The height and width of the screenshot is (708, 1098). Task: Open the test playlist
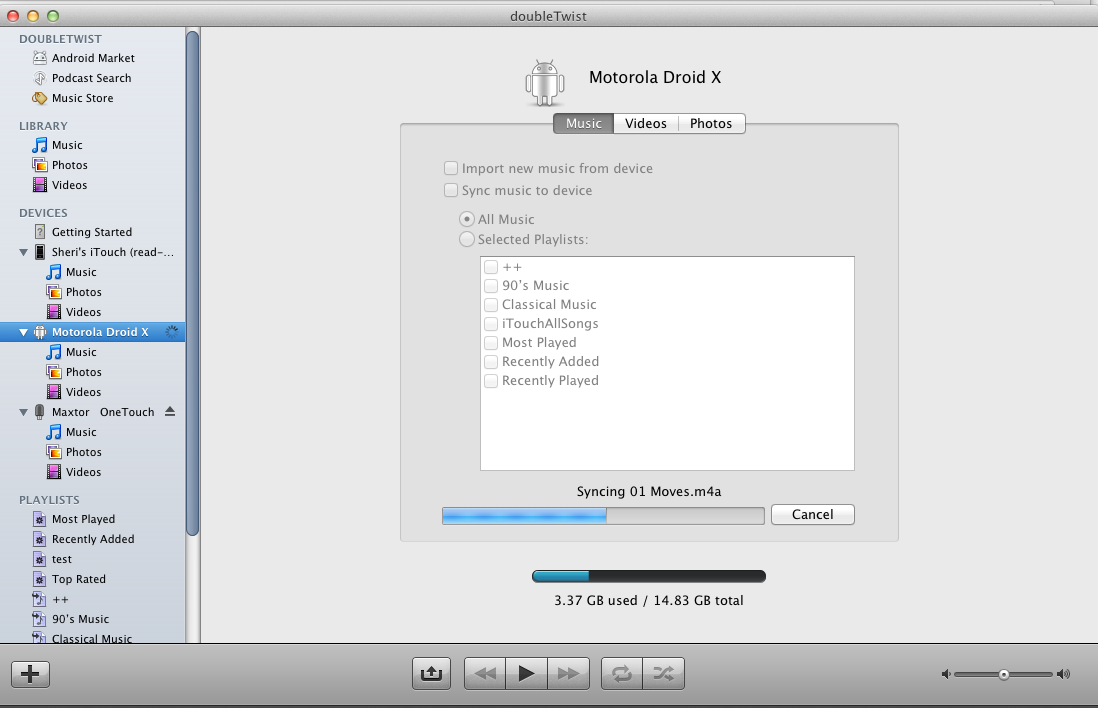click(53, 559)
